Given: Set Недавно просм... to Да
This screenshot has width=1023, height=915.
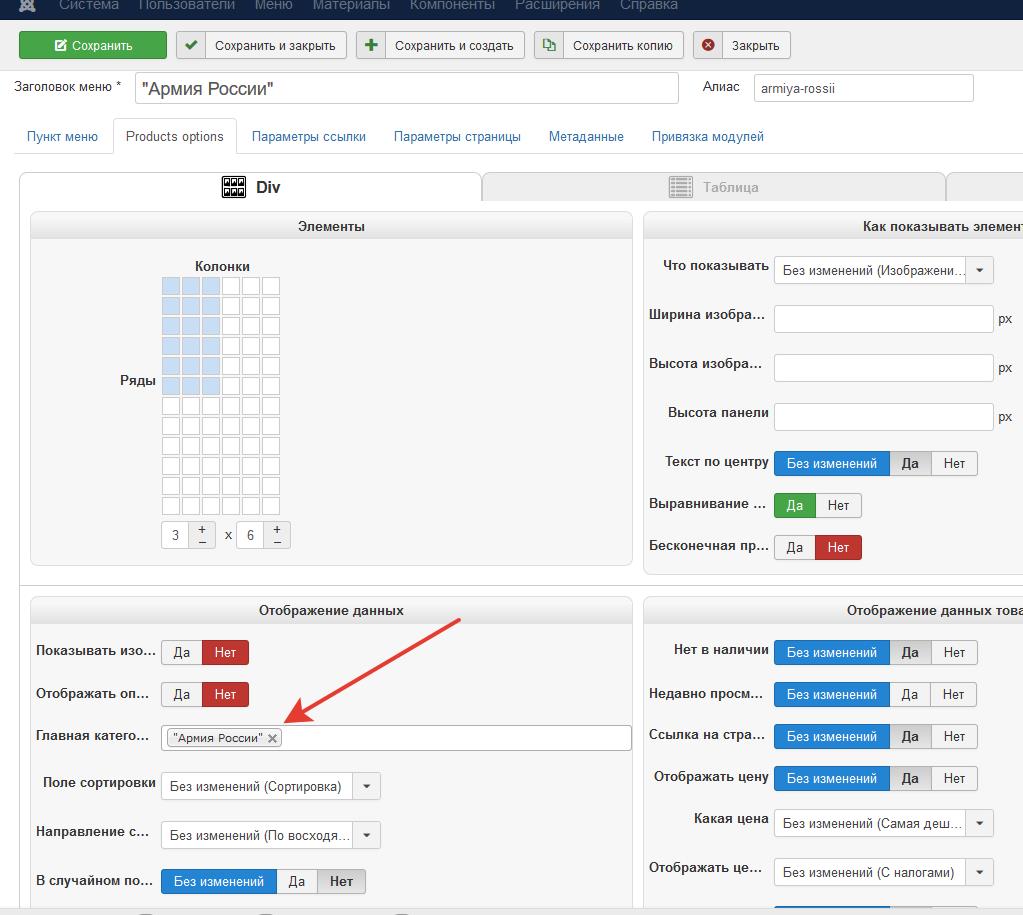Looking at the screenshot, I should pos(910,694).
